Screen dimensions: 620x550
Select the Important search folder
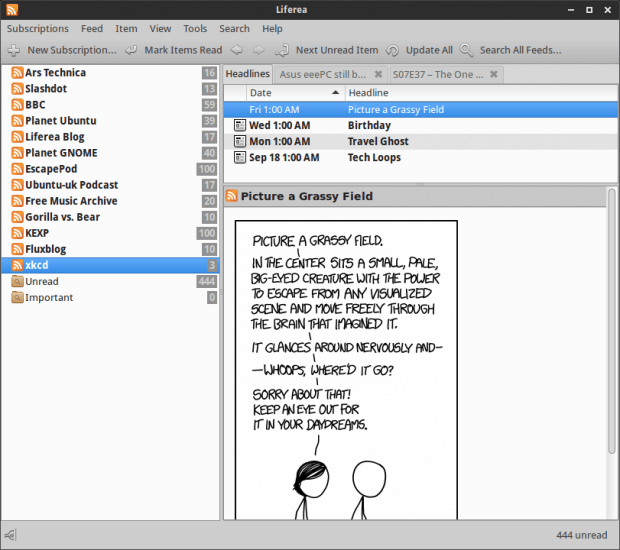pyautogui.click(x=110, y=297)
